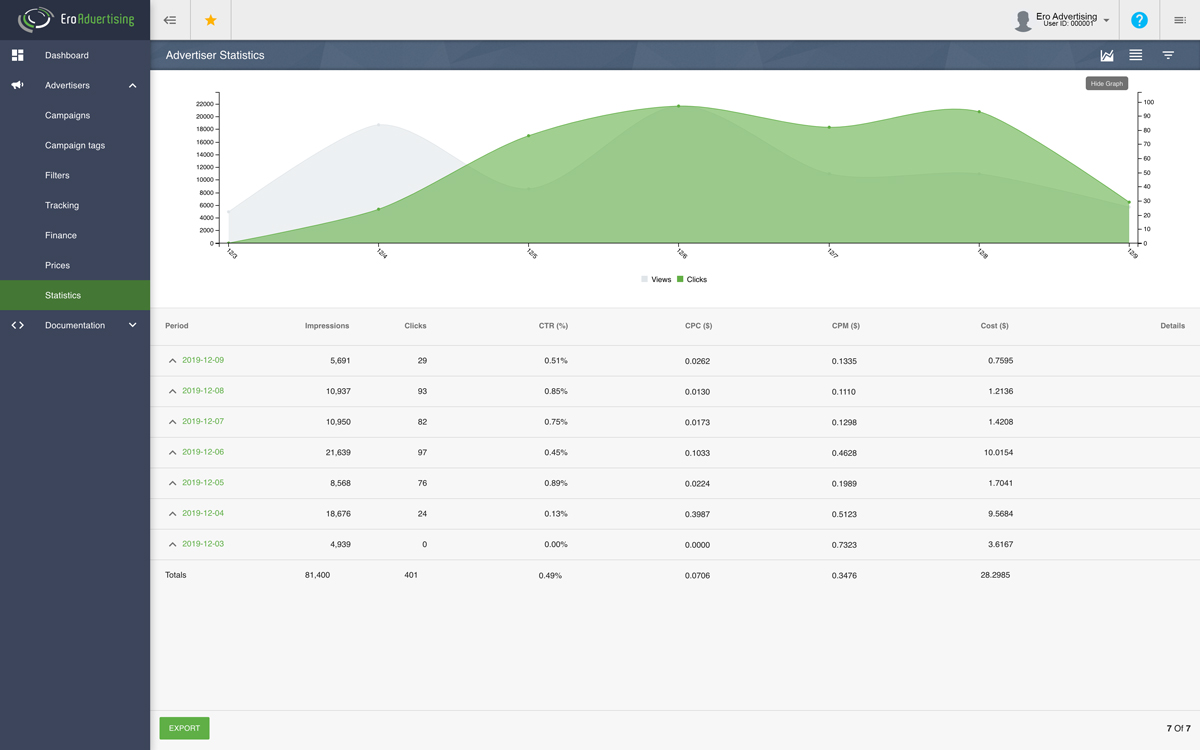Click the Clicks data point at 12/8
The width and height of the screenshot is (1200, 750).
coord(979,112)
